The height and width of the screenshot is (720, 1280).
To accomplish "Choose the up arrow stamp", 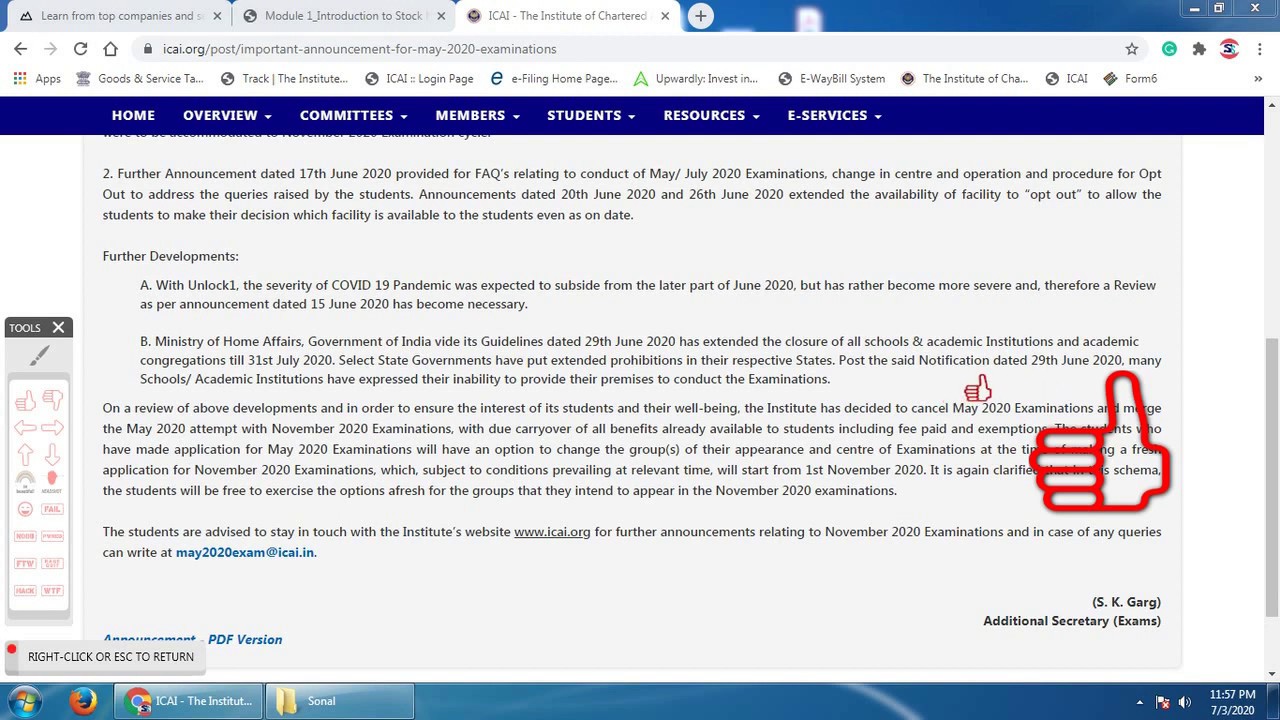I will [x=26, y=455].
